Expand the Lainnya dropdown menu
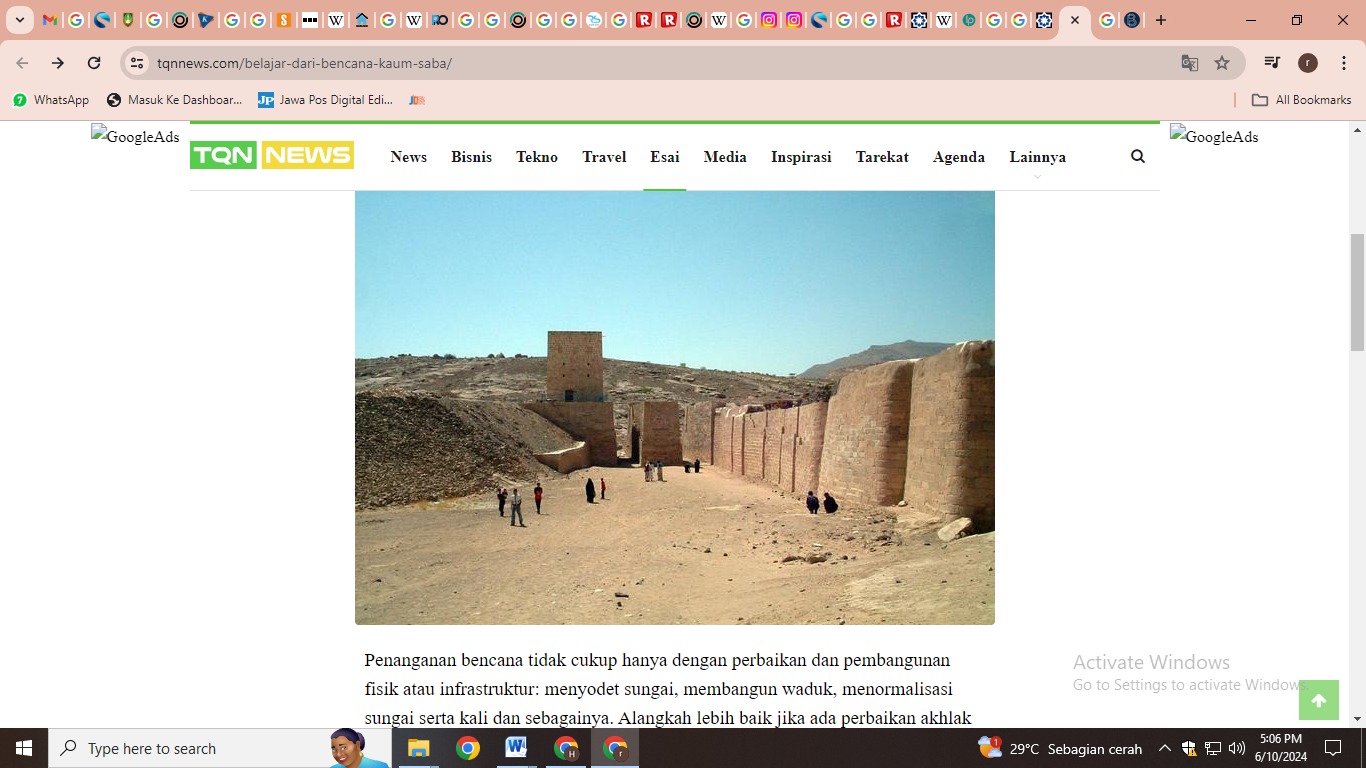 click(x=1037, y=157)
